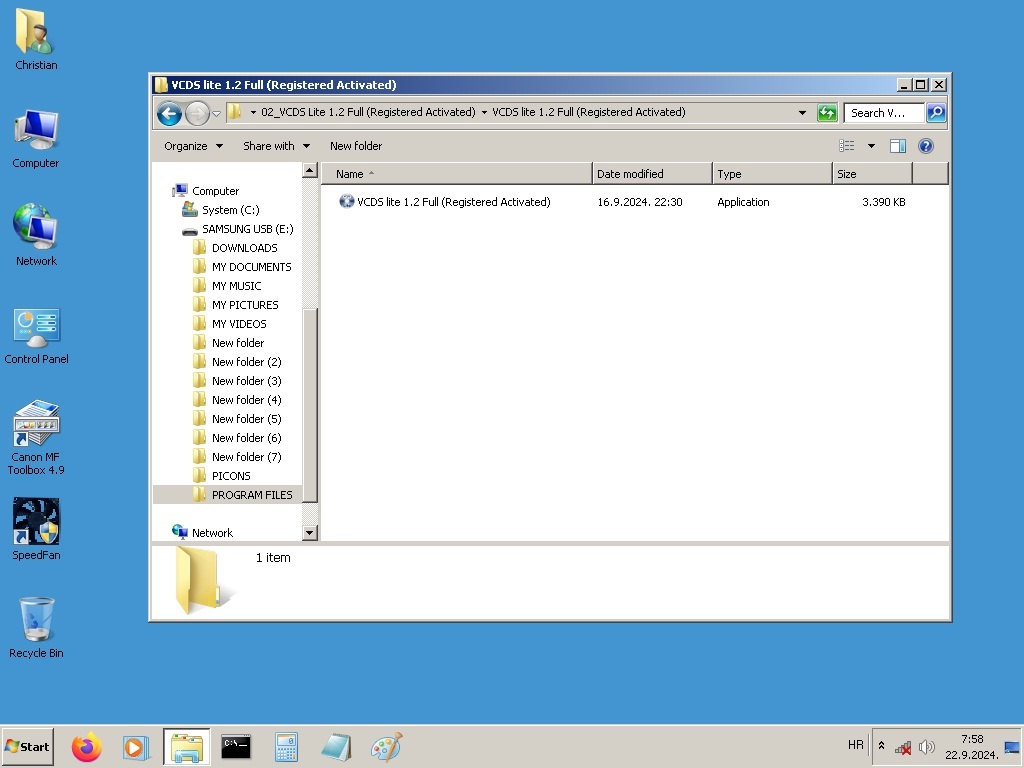Open the address bar history dropdown
1024x768 pixels.
click(802, 112)
